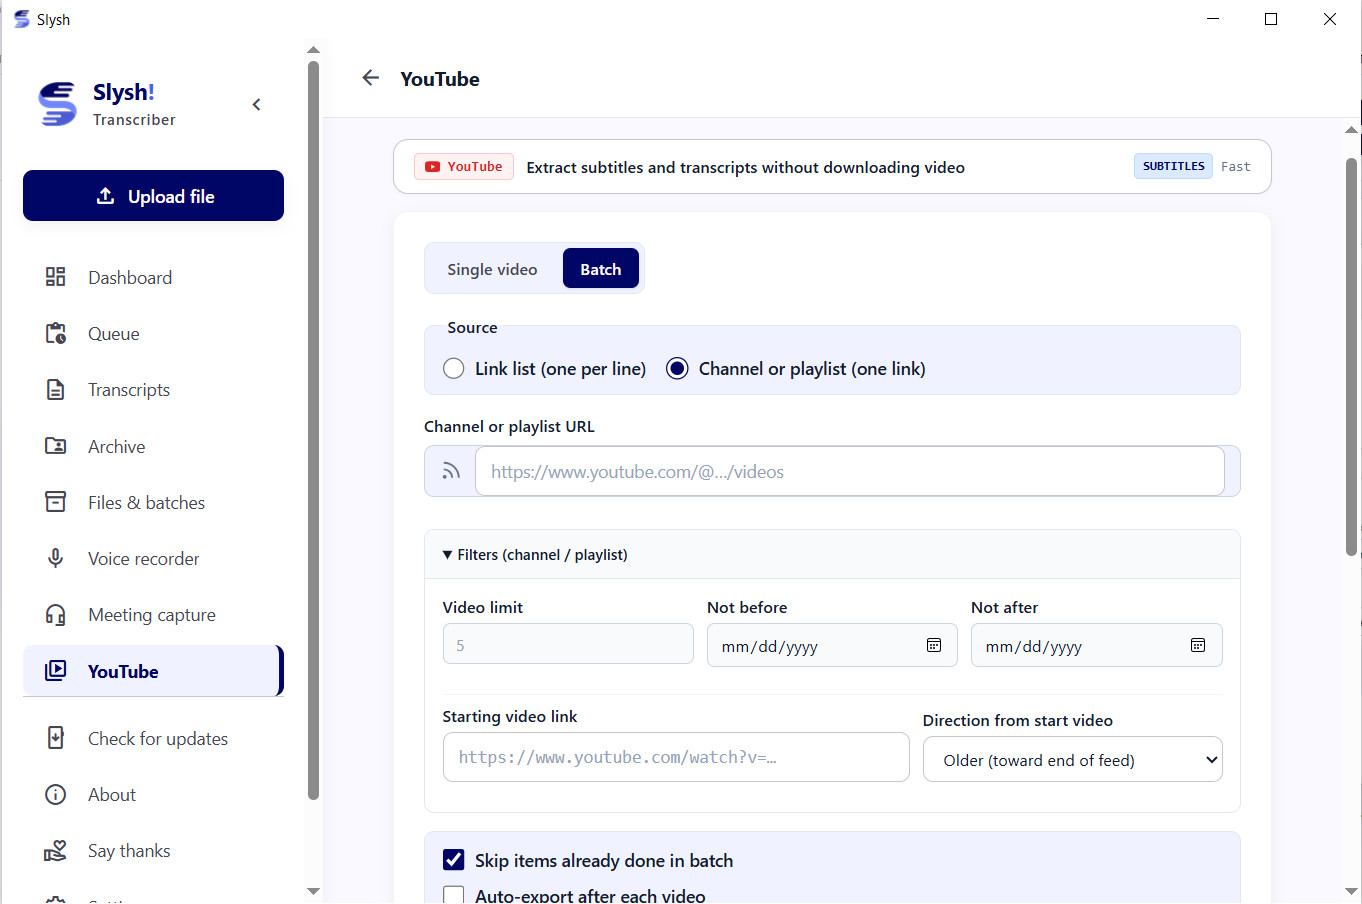Viewport: 1362px width, 904px height.
Task: Click the upload arrow icon on Upload button
Action: (x=105, y=195)
